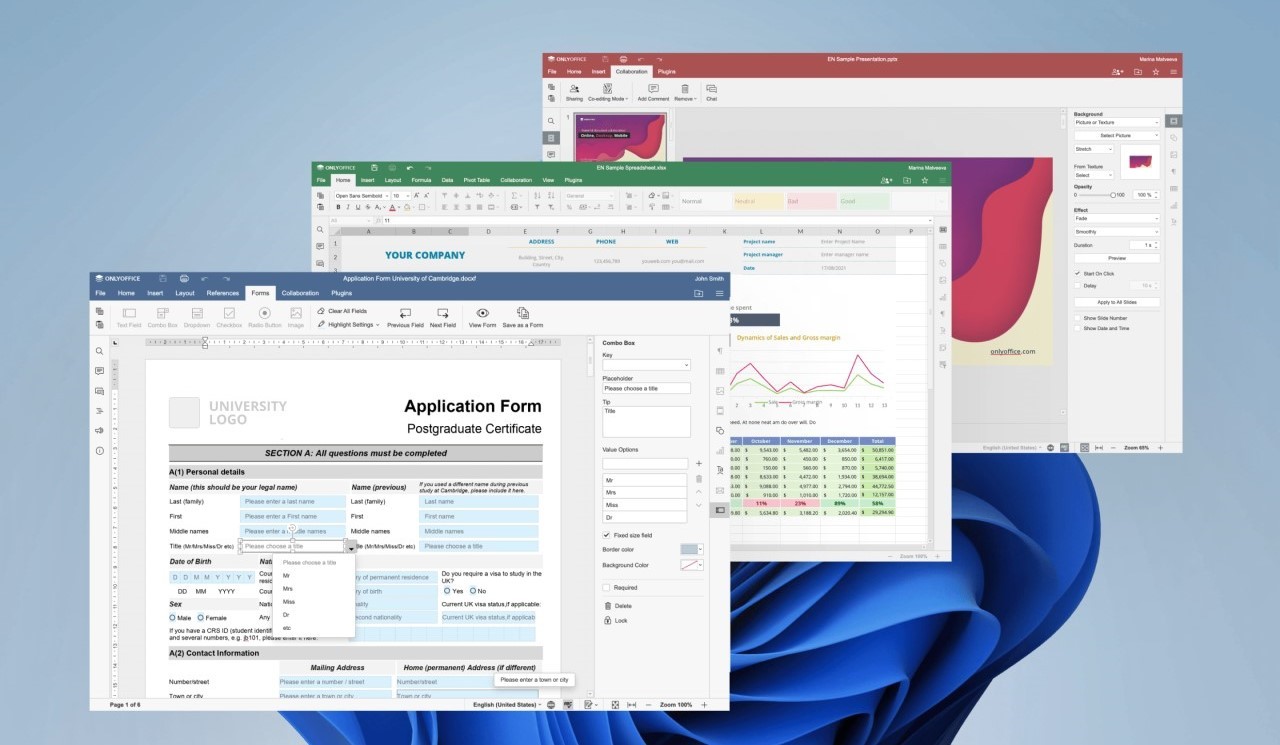The image size is (1280, 745).
Task: Switch to Collaboration tab in document editor
Action: coord(300,293)
